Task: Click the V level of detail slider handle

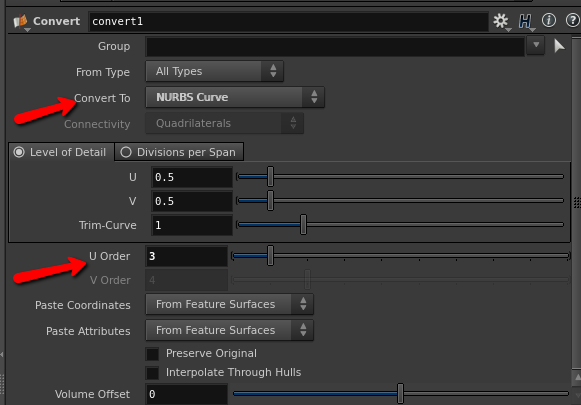Action: (x=270, y=200)
